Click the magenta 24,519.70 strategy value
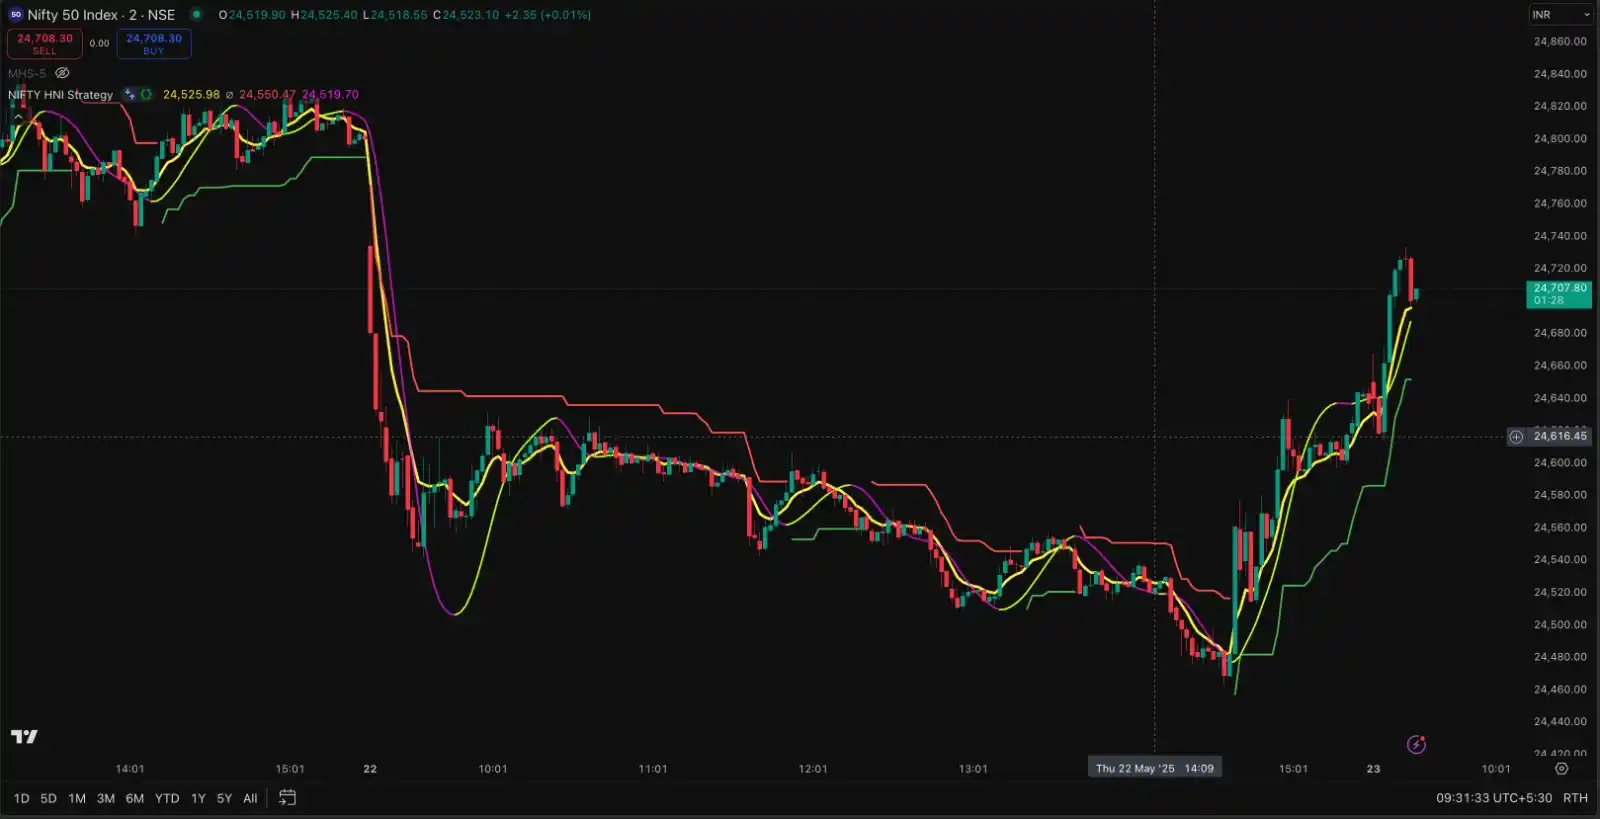The width and height of the screenshot is (1600, 819). 330,95
